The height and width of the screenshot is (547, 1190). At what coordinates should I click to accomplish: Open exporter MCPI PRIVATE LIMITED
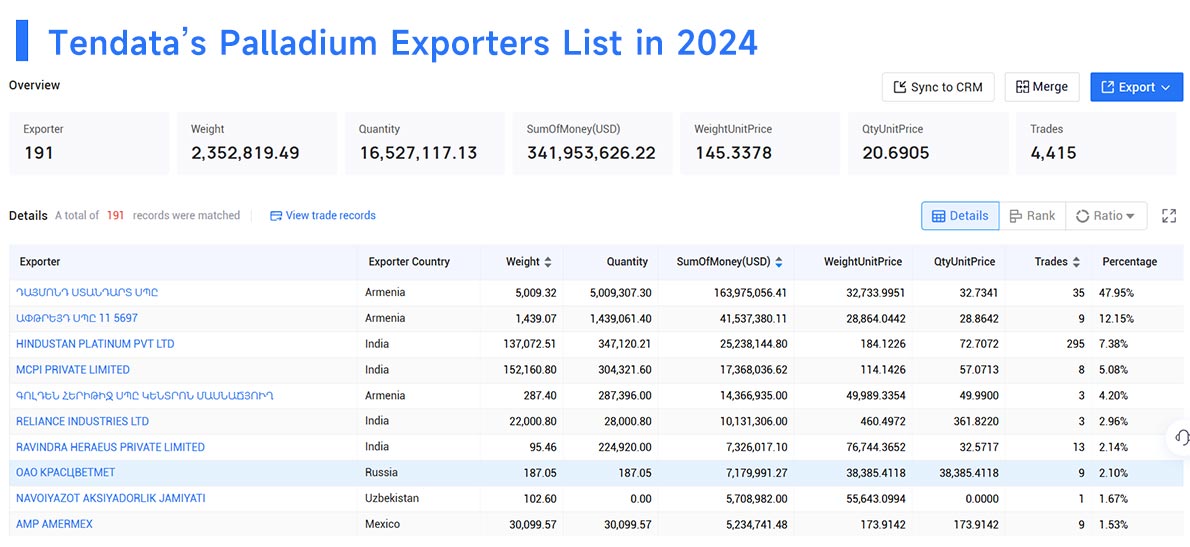[x=73, y=369]
